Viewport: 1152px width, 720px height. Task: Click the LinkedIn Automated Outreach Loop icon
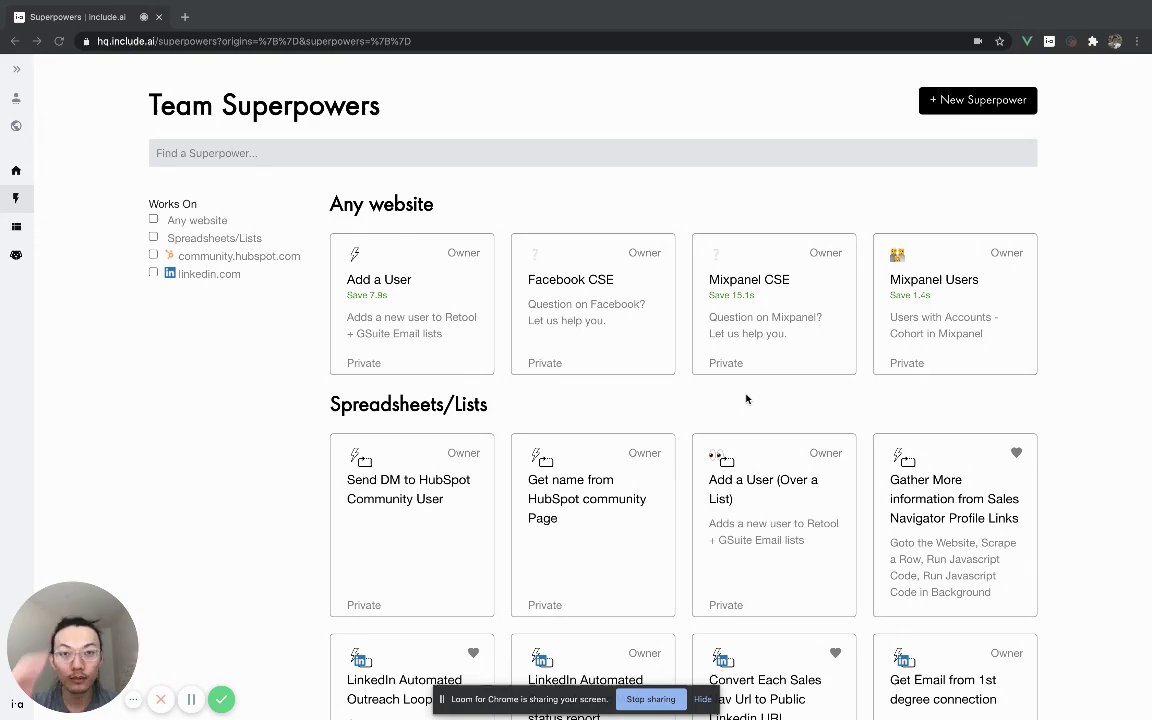tap(361, 657)
